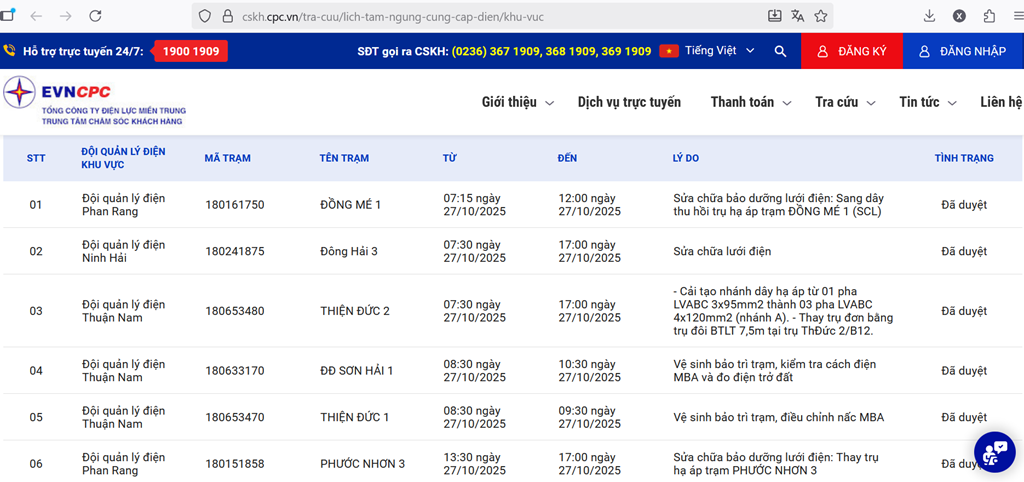
Task: Bookmark this page with the star icon
Action: pos(821,16)
